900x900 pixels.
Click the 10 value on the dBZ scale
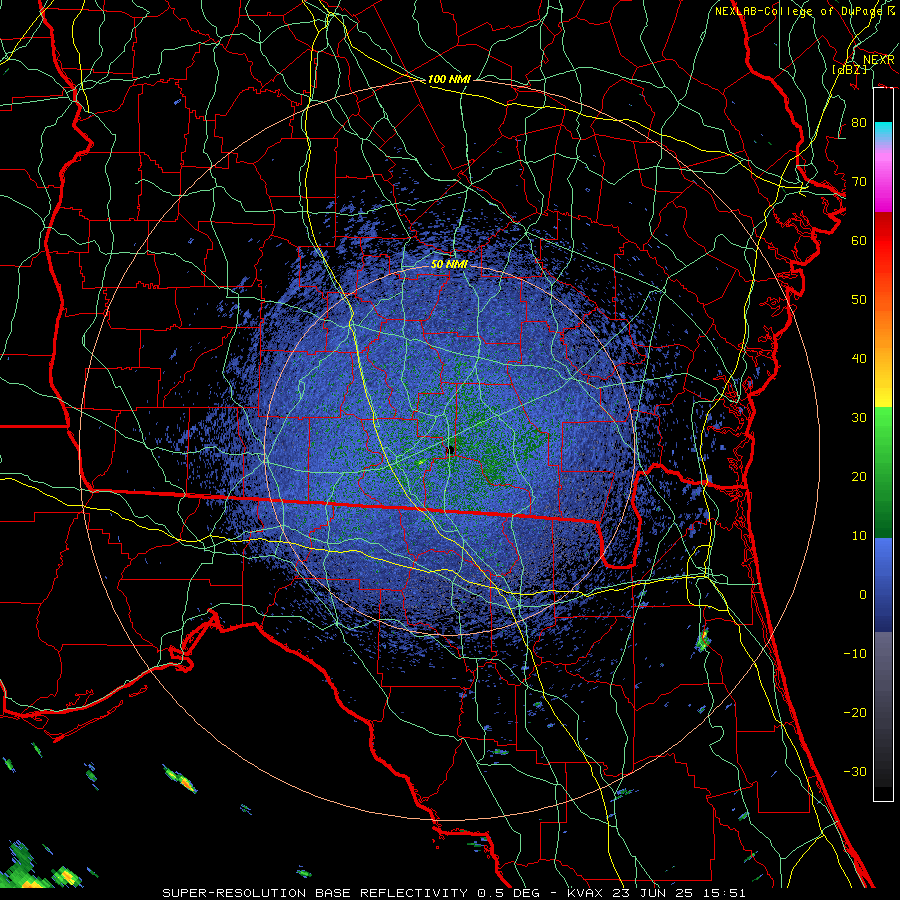coord(859,536)
